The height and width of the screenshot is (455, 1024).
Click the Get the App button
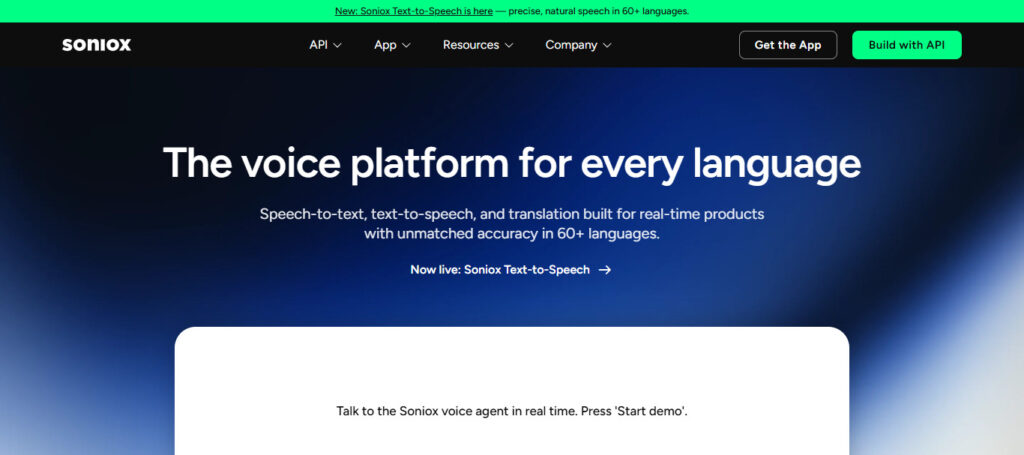(x=788, y=45)
